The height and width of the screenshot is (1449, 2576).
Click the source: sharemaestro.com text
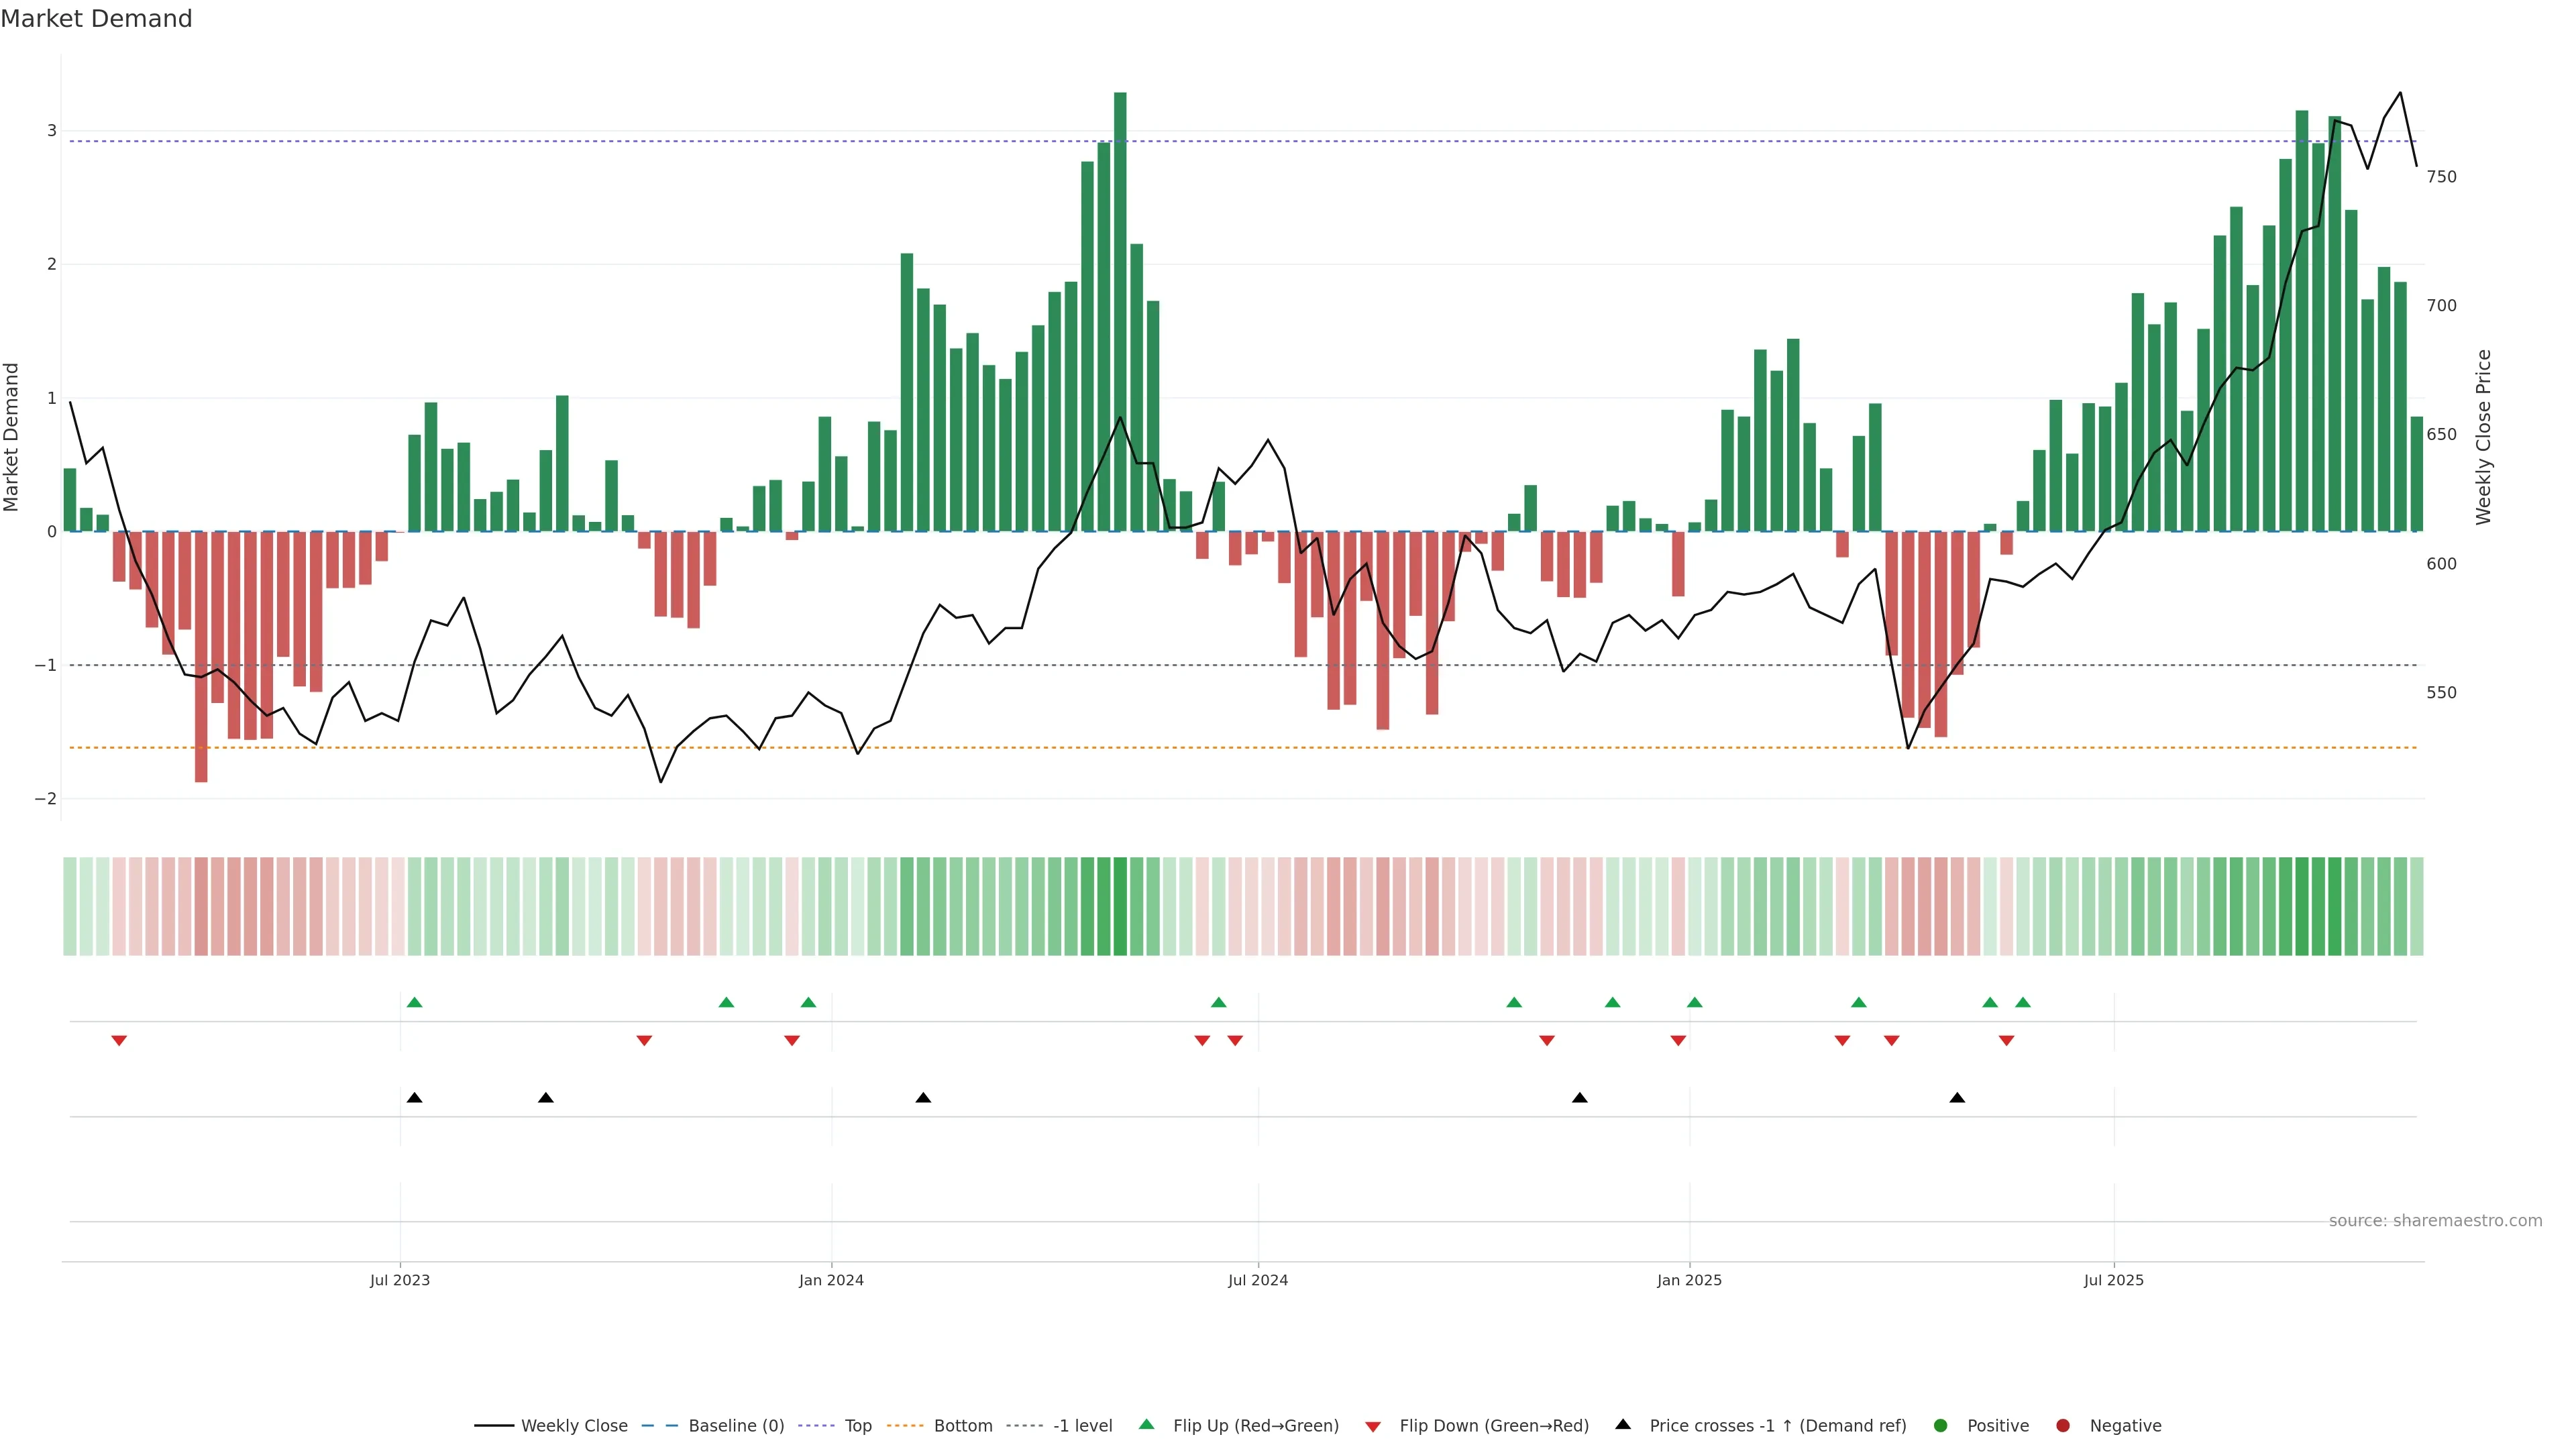[2435, 1221]
